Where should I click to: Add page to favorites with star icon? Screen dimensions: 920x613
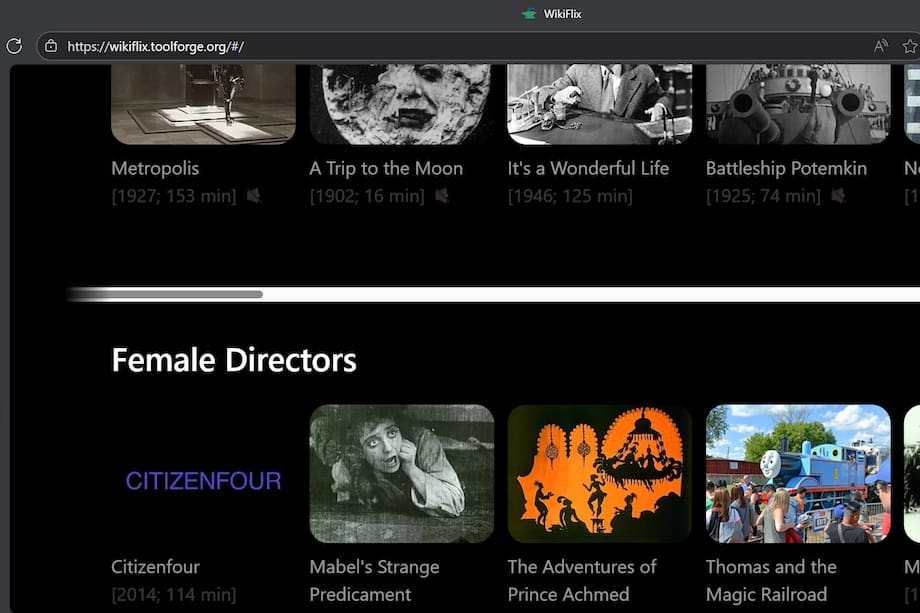pyautogui.click(x=909, y=46)
